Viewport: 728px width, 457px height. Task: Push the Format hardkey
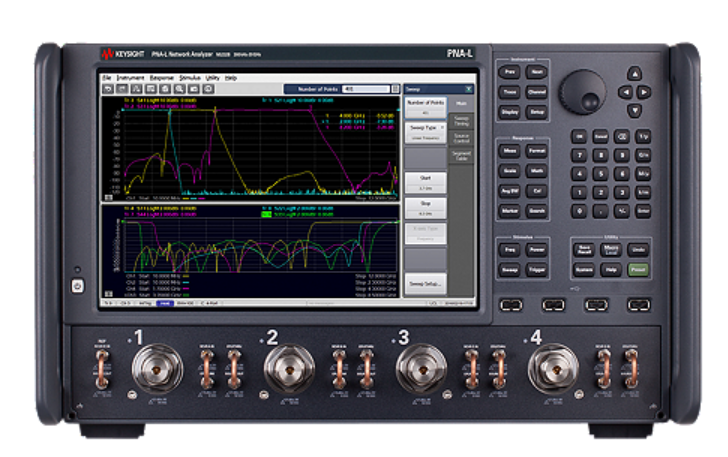tap(537, 150)
